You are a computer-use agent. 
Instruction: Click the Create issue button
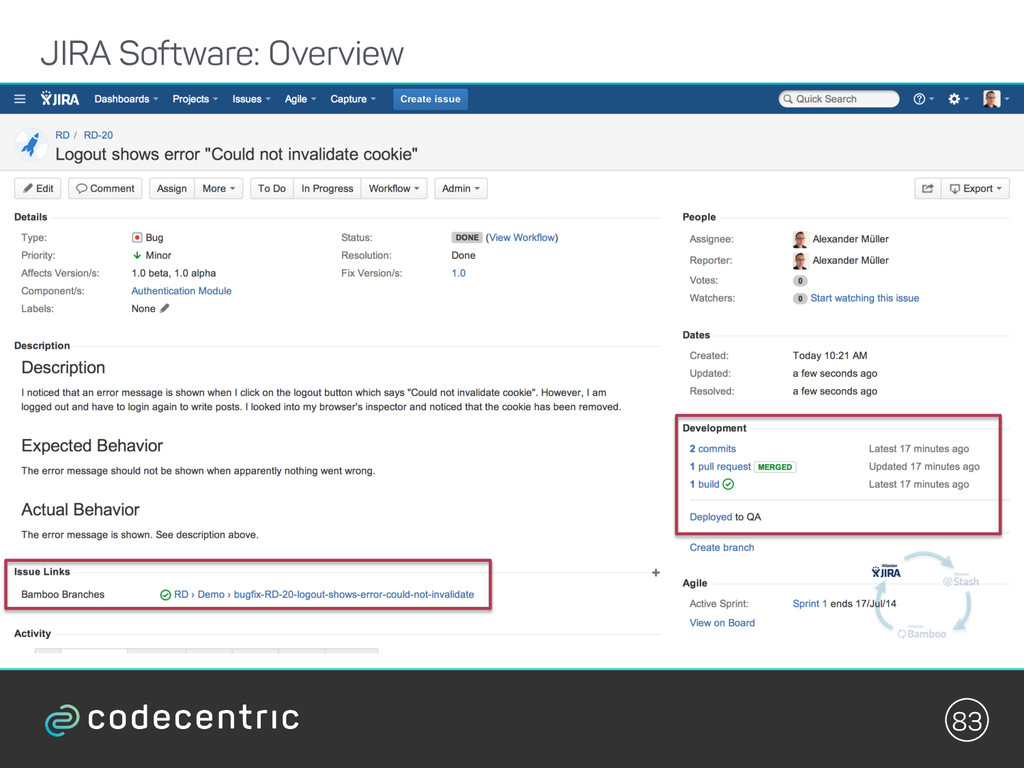pyautogui.click(x=430, y=99)
